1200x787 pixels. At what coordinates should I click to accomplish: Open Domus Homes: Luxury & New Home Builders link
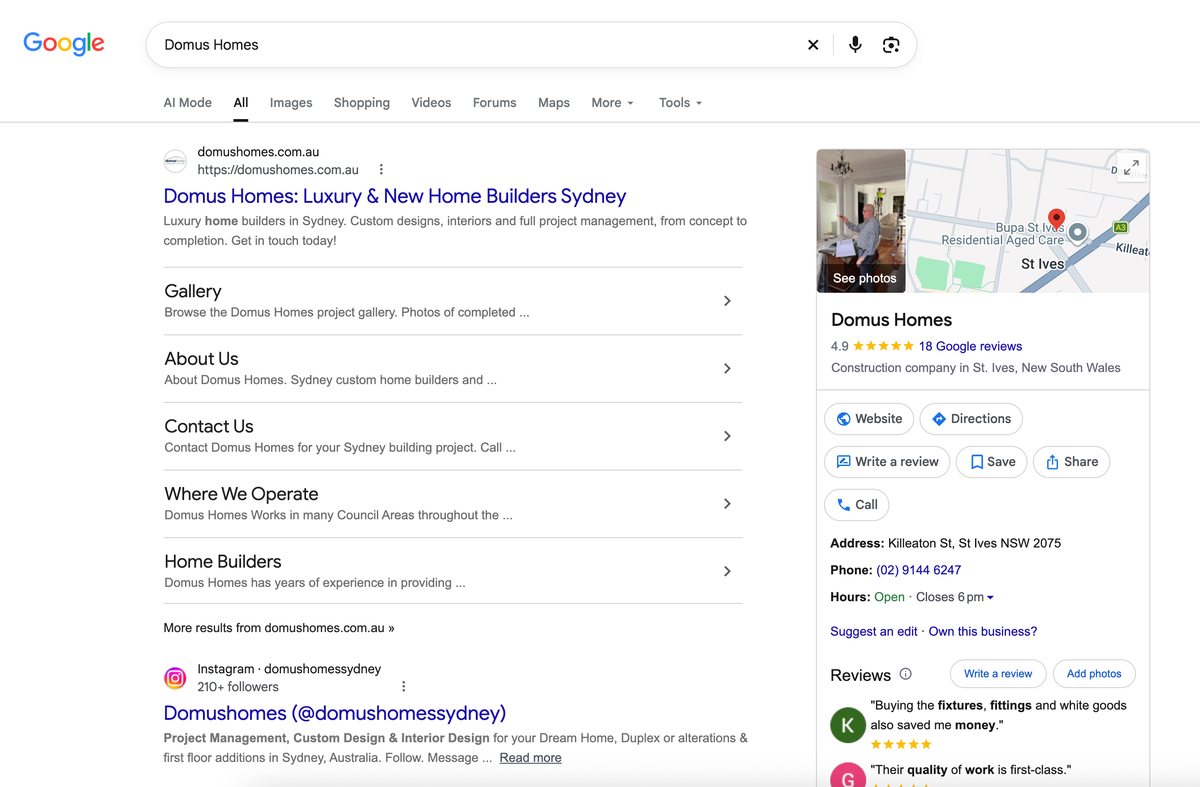click(x=395, y=196)
